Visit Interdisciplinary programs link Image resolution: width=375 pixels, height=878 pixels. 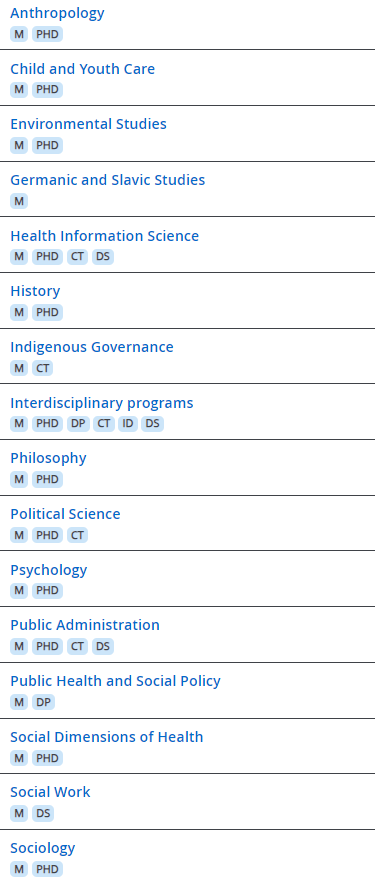pyautogui.click(x=102, y=403)
